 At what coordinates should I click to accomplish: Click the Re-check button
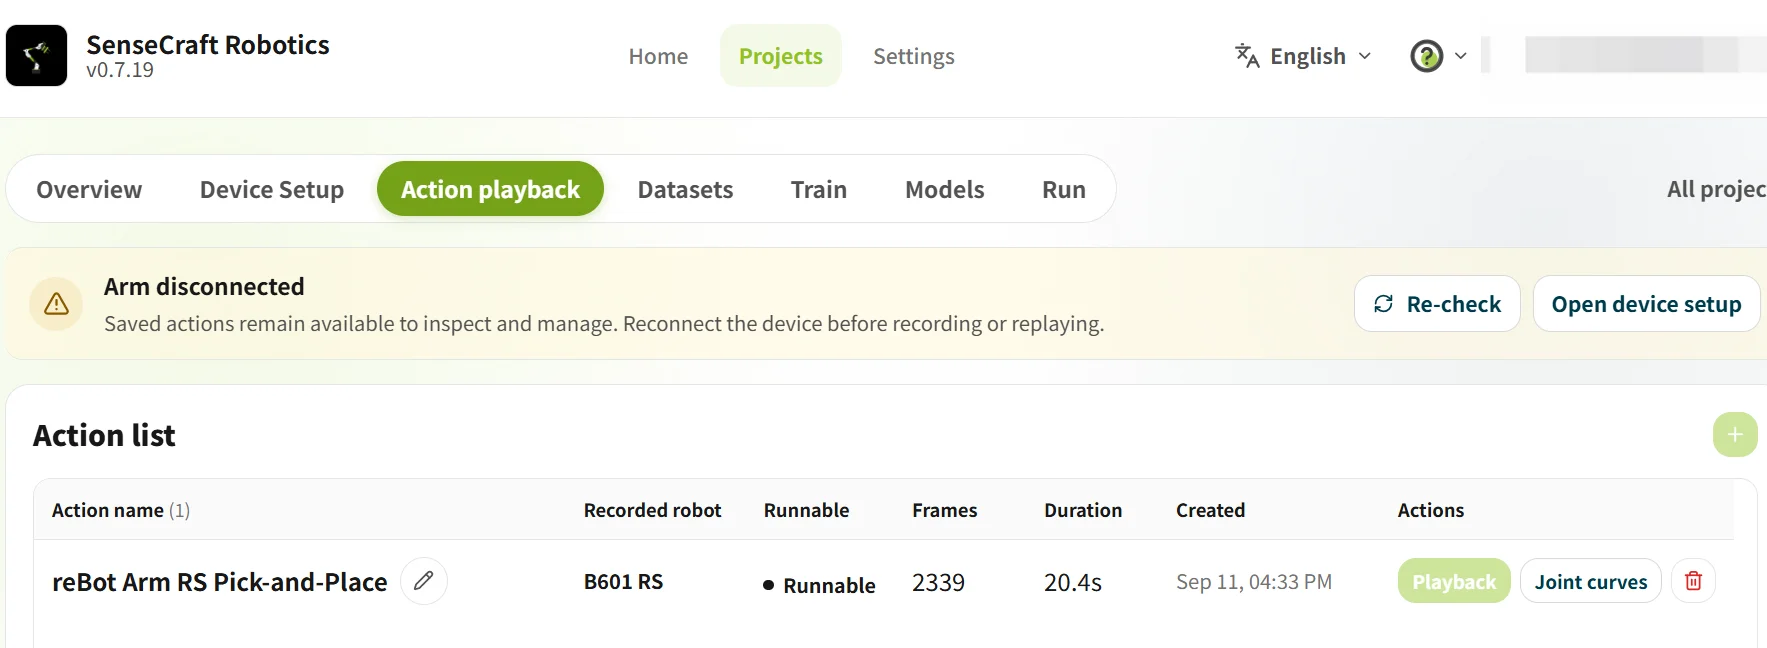click(x=1437, y=304)
